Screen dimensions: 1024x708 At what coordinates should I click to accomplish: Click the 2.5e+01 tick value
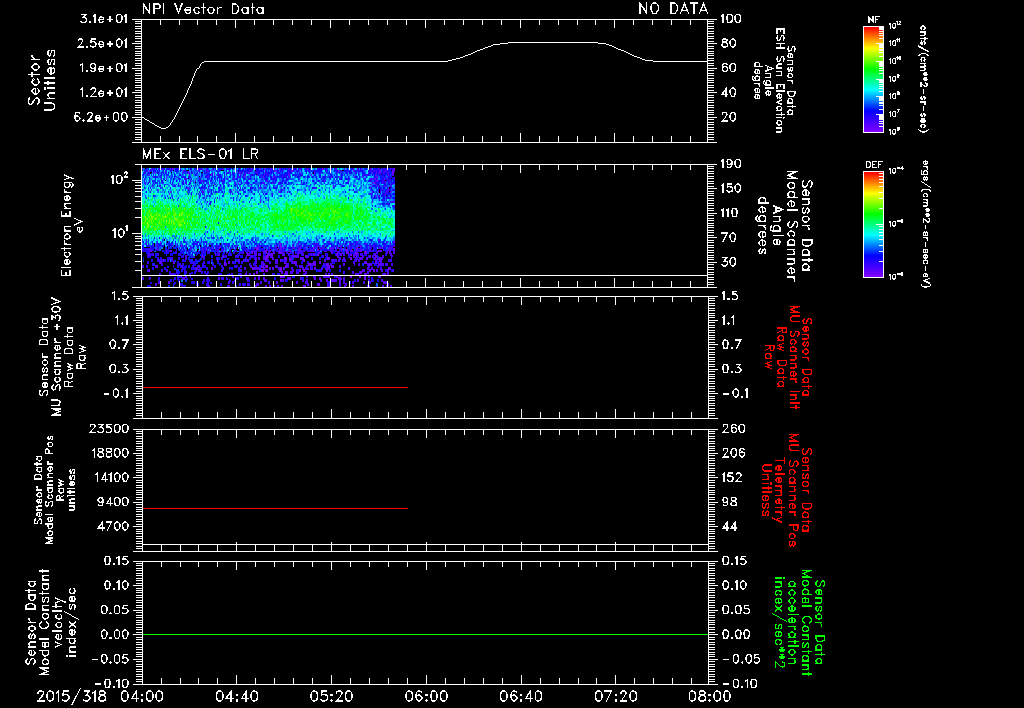104,43
